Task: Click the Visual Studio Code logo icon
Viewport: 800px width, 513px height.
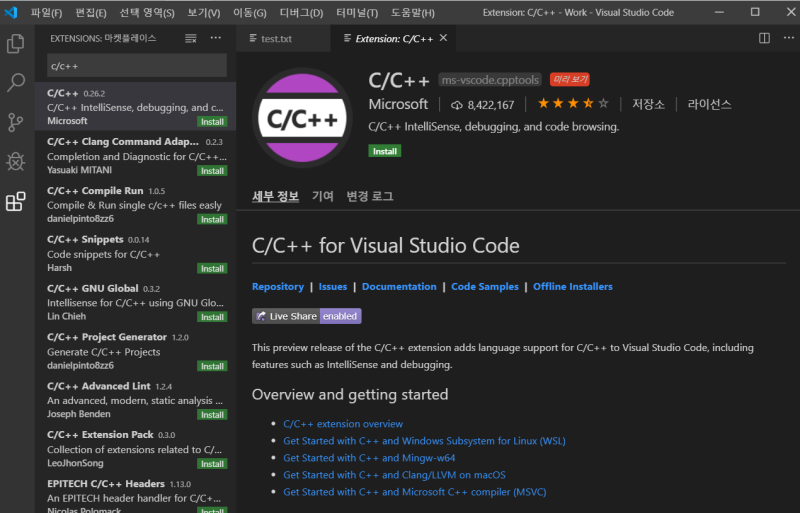Action: coord(11,12)
